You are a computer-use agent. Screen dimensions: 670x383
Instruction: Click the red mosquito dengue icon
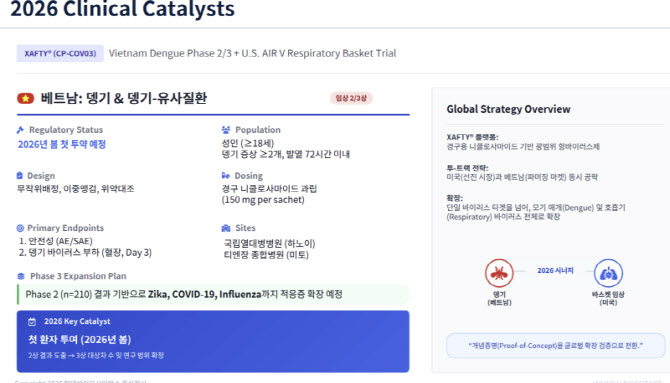499,273
